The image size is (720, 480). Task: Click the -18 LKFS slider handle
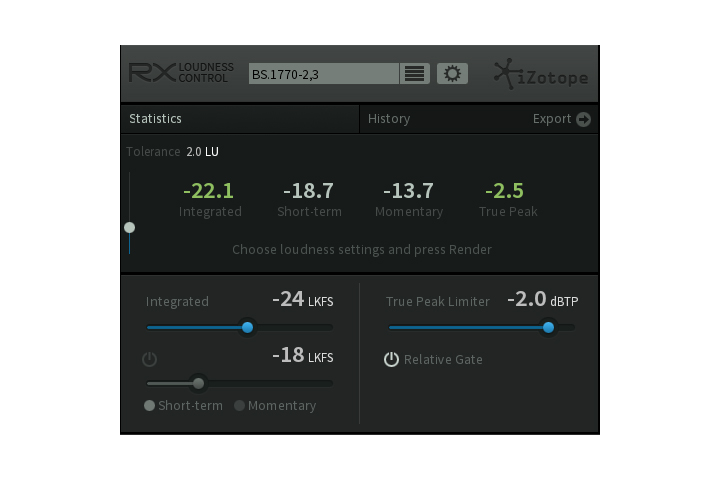coord(198,383)
